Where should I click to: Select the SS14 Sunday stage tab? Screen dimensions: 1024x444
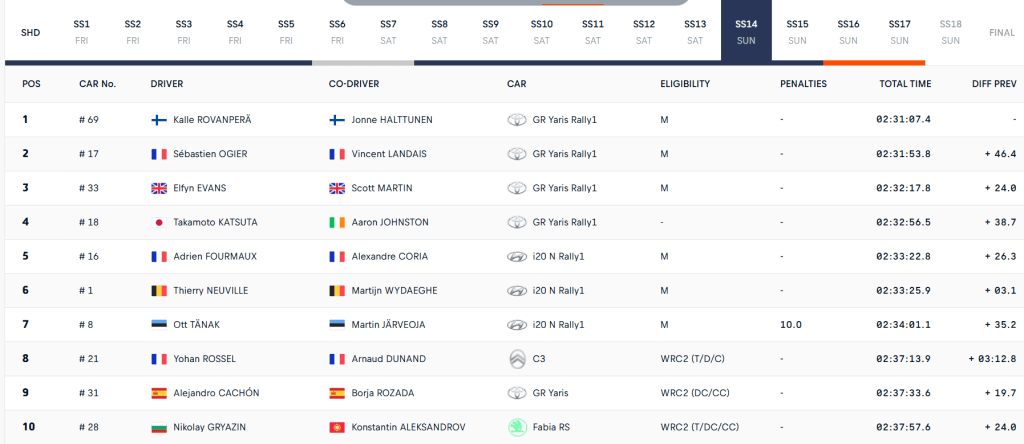click(x=746, y=31)
